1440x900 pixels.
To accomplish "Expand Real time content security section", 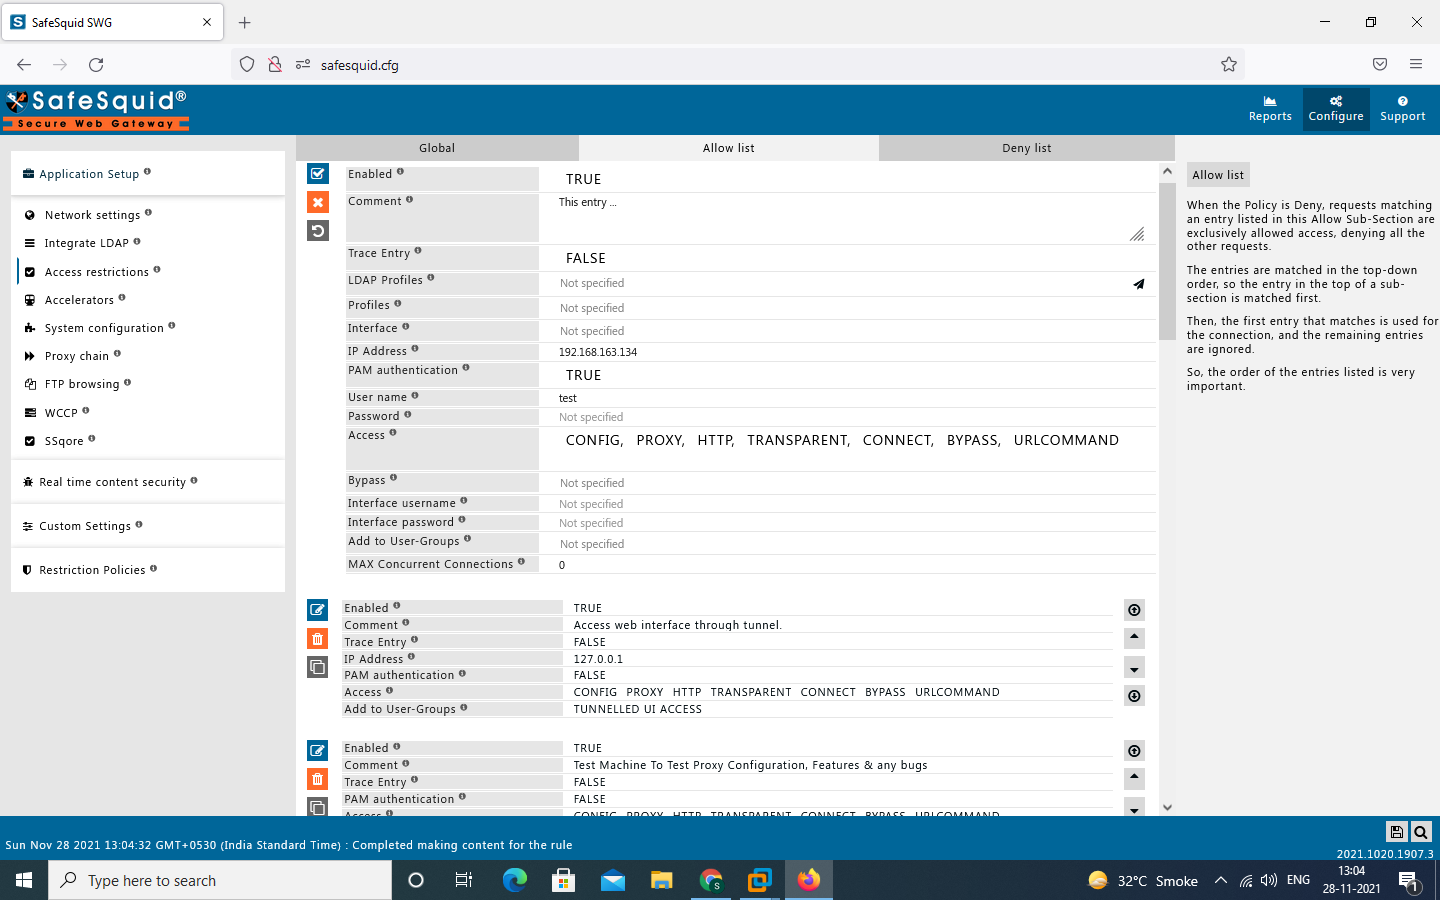I will [148, 482].
